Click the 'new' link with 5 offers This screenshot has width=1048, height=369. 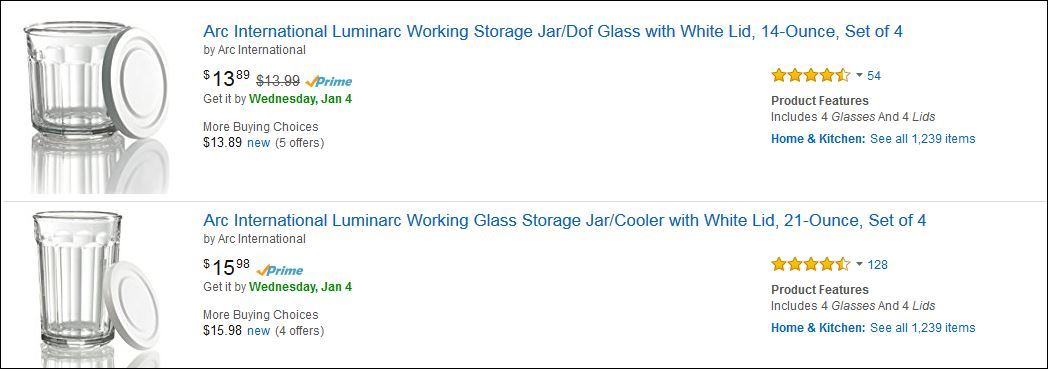click(x=259, y=142)
